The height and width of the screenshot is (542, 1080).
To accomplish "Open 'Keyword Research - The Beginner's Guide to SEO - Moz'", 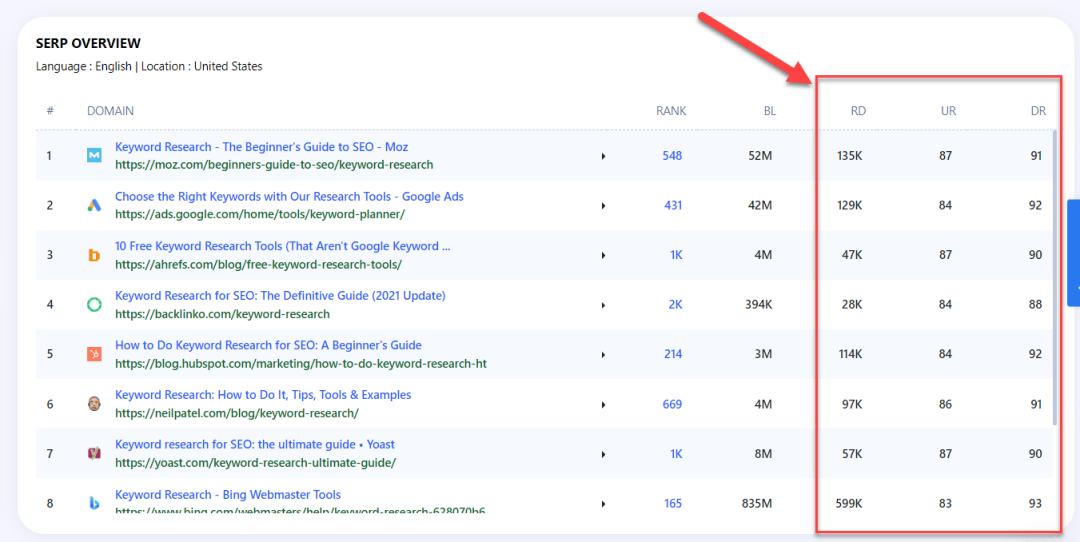I will coord(262,147).
